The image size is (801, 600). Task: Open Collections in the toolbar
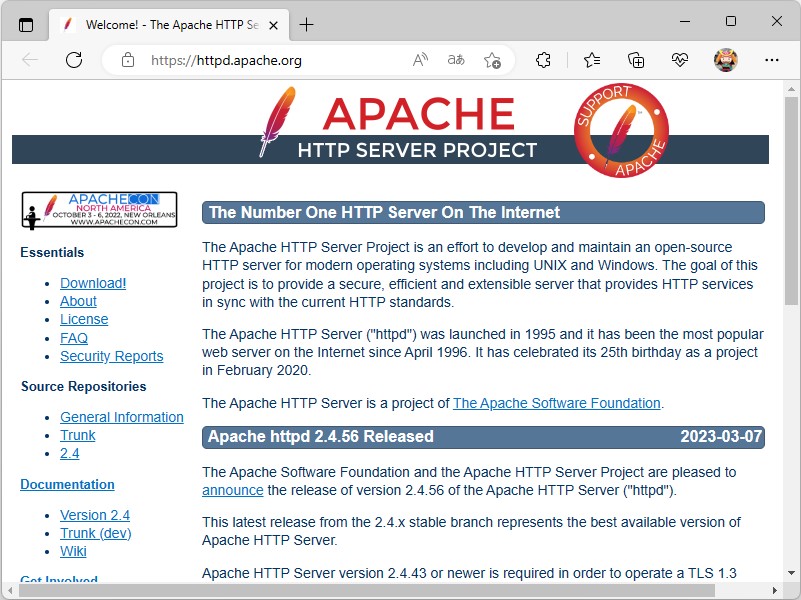point(636,60)
